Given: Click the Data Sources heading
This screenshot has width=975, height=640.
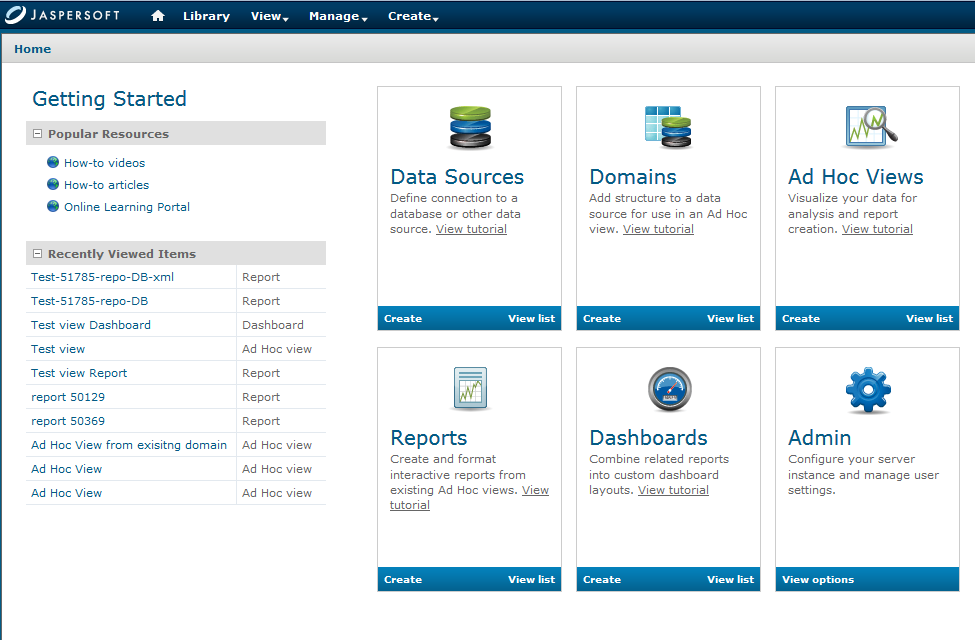Looking at the screenshot, I should pyautogui.click(x=457, y=177).
